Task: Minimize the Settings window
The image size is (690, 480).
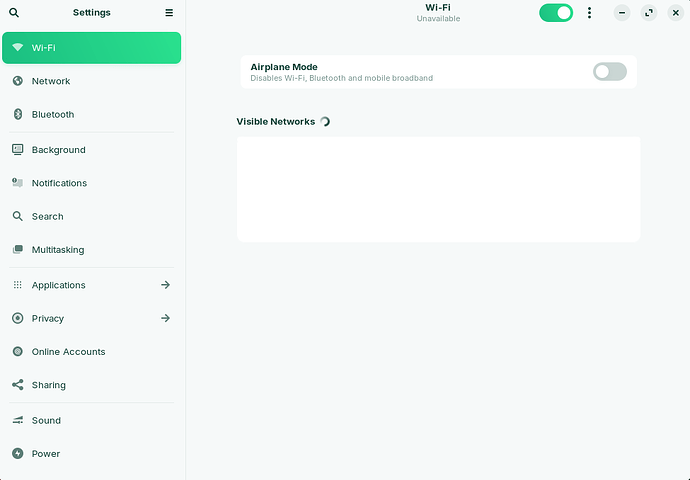Action: click(622, 13)
